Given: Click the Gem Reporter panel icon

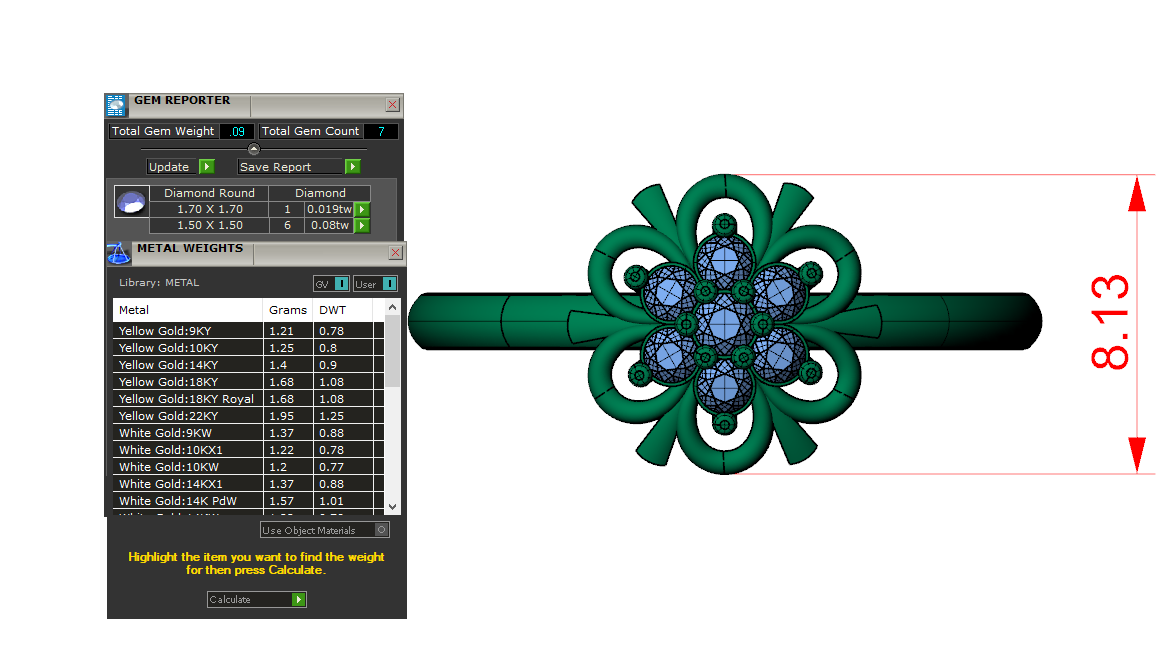Looking at the screenshot, I should 117,106.
